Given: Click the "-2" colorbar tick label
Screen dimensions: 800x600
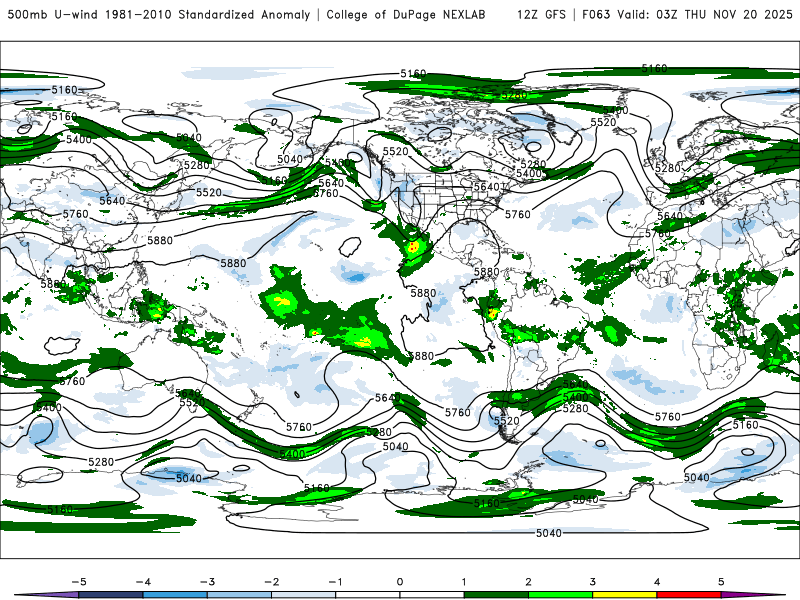Looking at the screenshot, I should [x=271, y=582].
